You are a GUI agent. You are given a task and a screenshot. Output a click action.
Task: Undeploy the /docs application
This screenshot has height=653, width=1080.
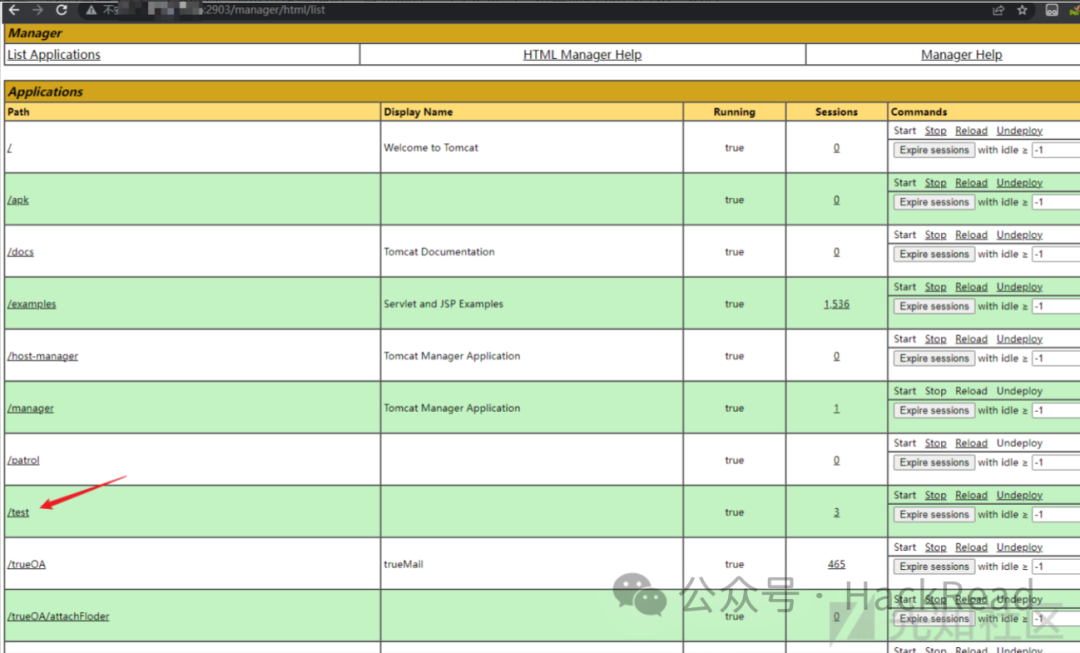pyautogui.click(x=1019, y=235)
